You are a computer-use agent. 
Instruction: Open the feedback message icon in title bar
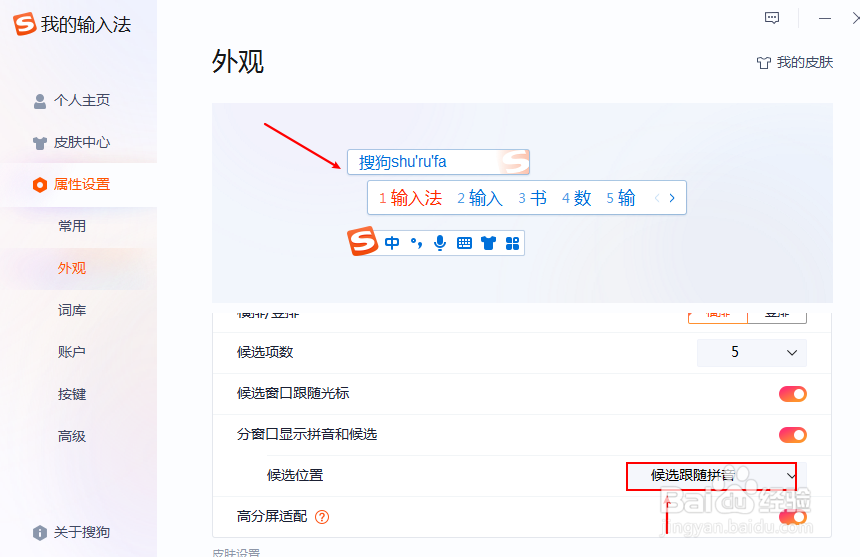772,18
